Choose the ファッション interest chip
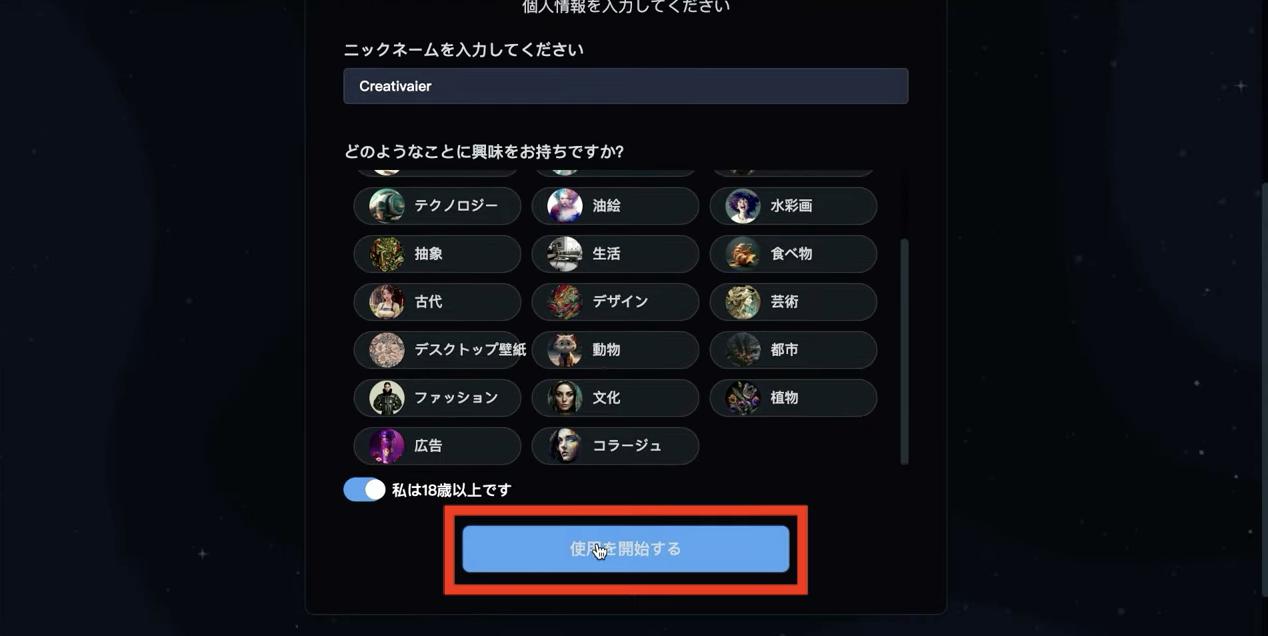 (x=437, y=398)
